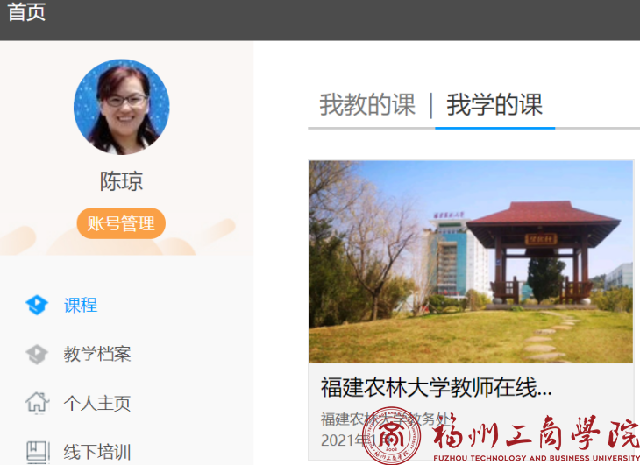
Task: Click the blue 课程 sidebar icon
Action: pos(37,305)
